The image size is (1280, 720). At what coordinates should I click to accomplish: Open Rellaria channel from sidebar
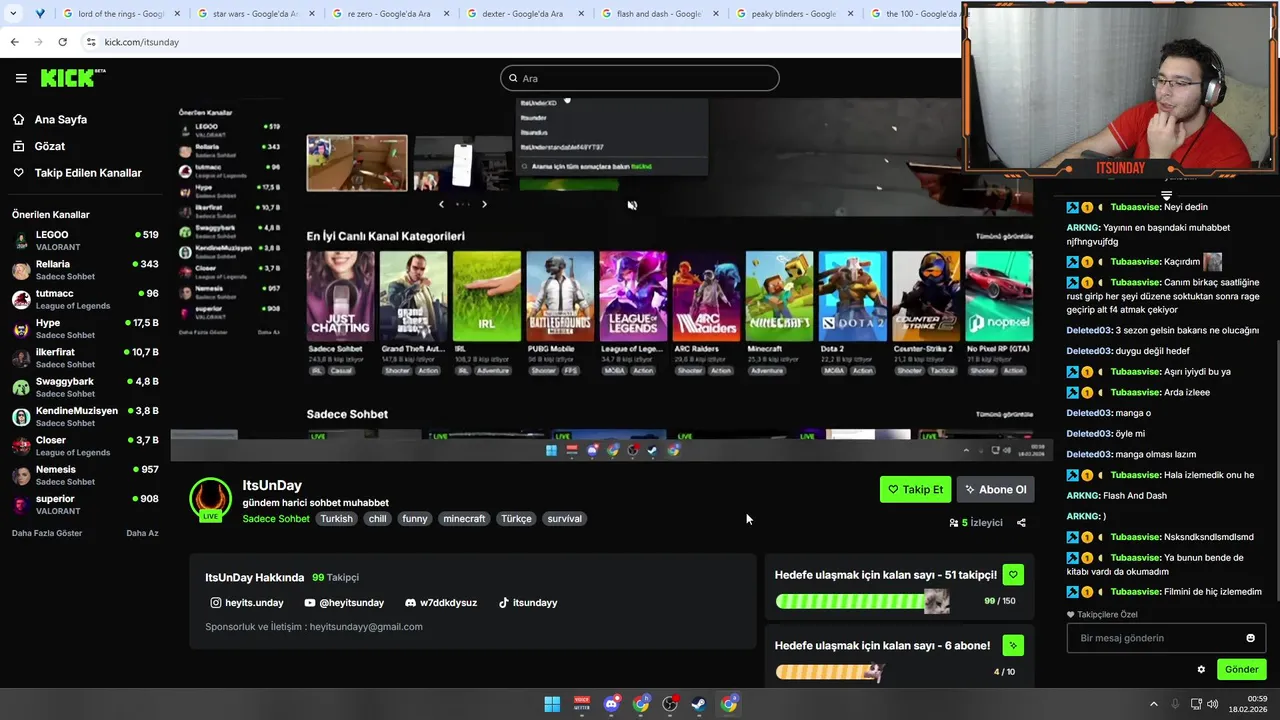pyautogui.click(x=85, y=270)
